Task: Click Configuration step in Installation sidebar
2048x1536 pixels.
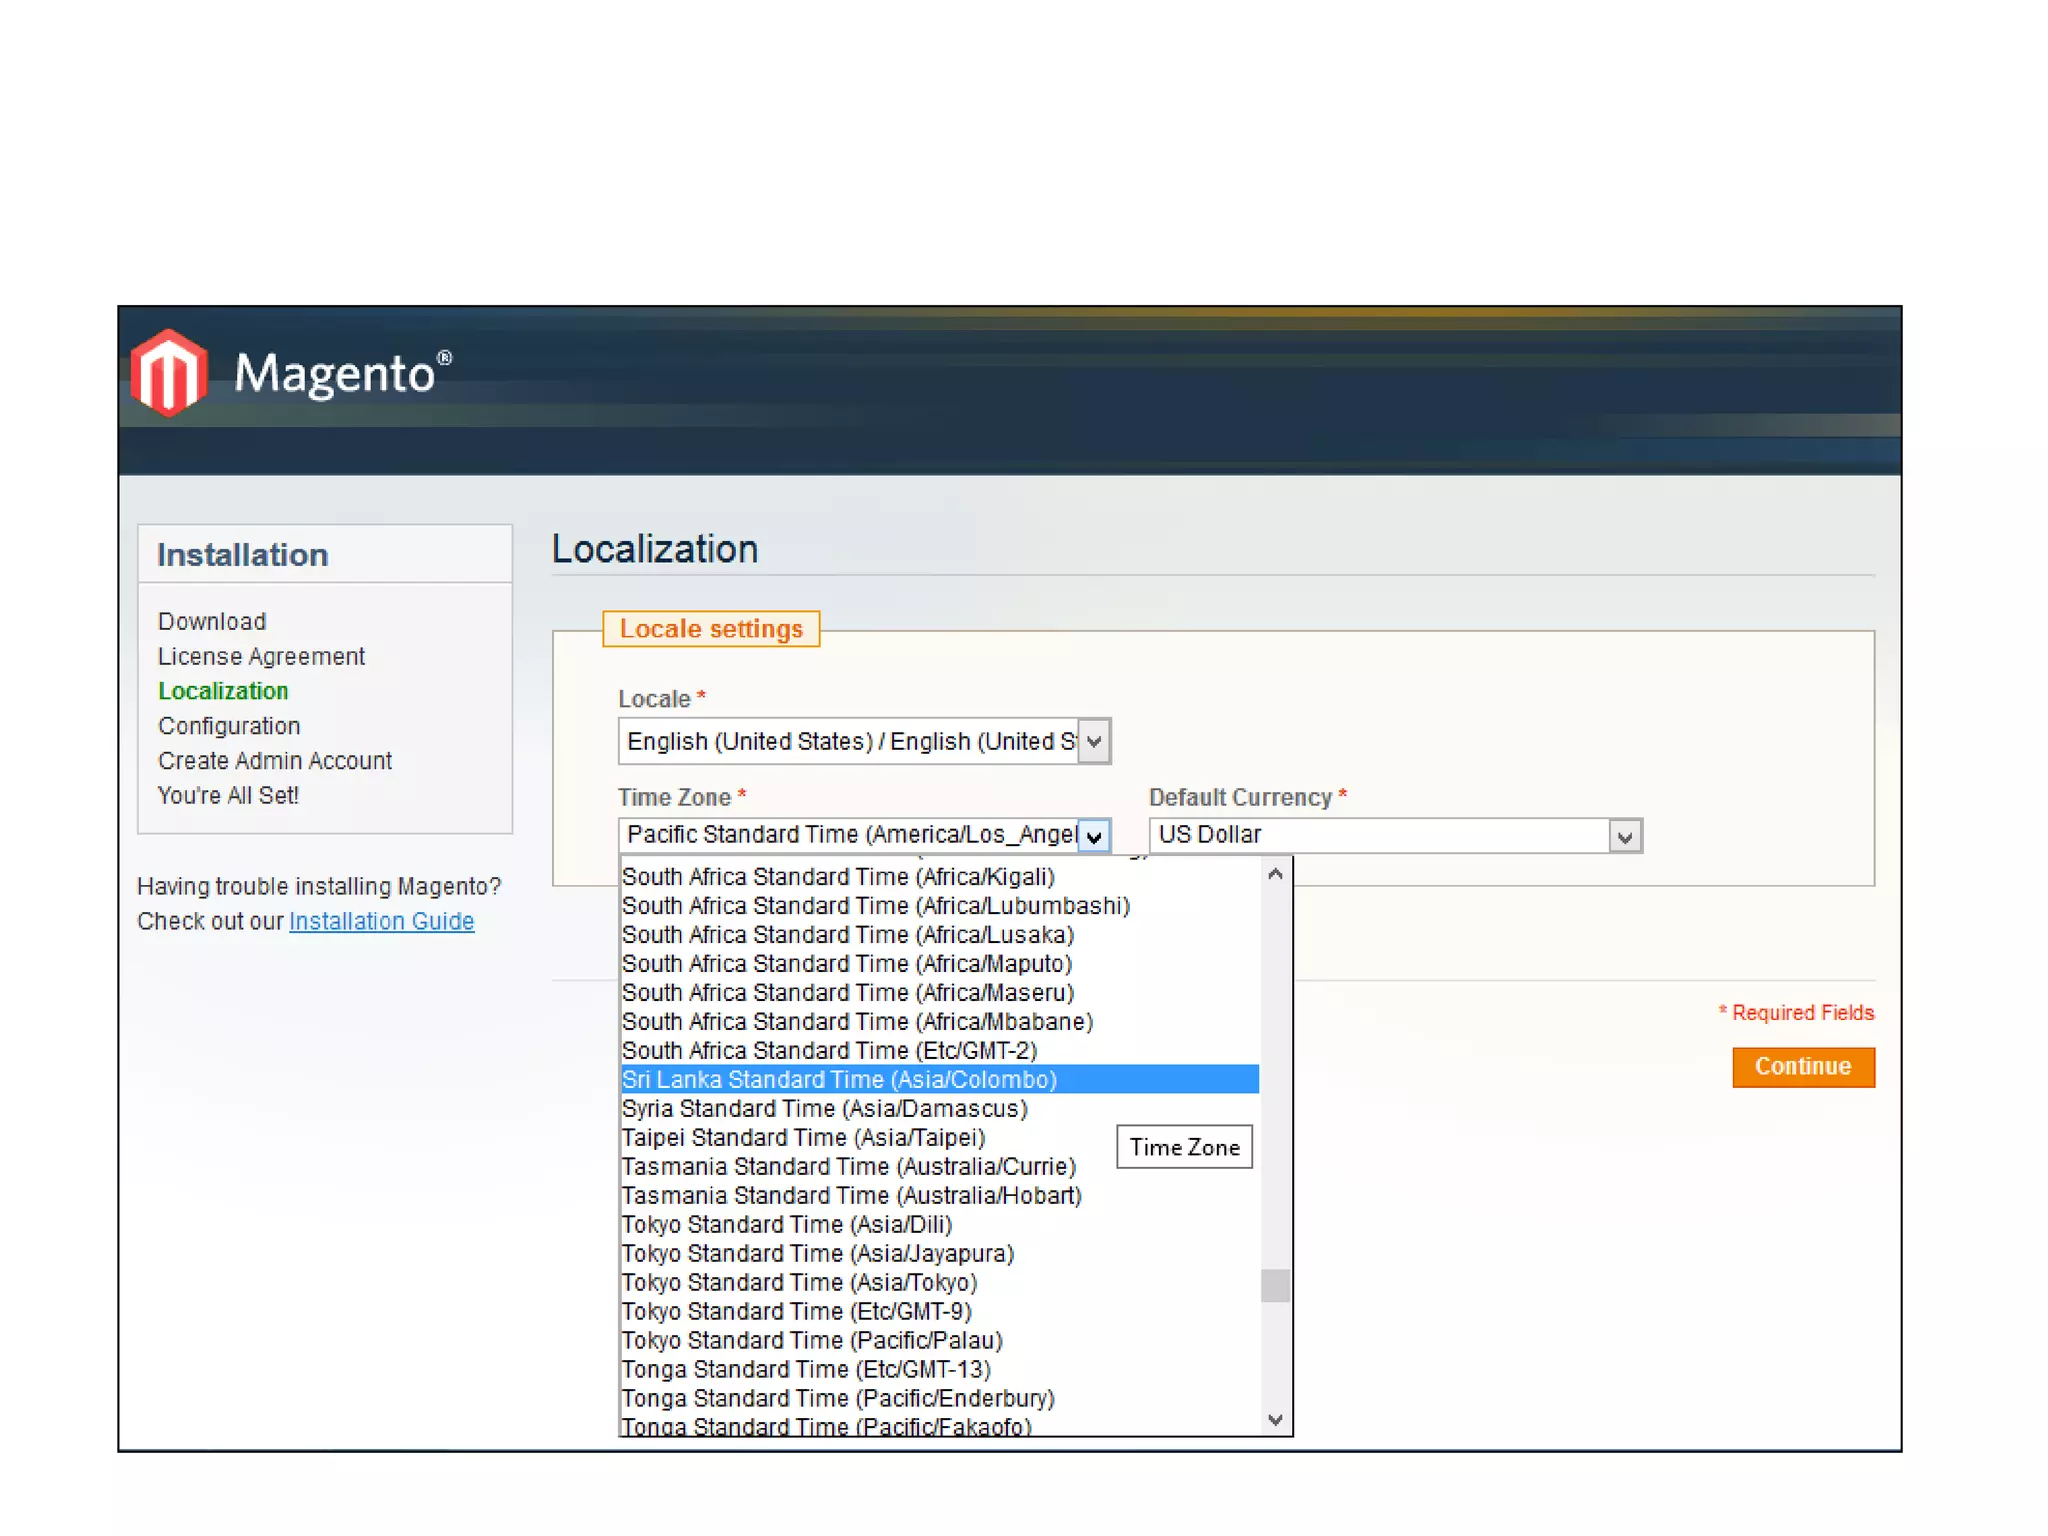Action: (x=229, y=726)
